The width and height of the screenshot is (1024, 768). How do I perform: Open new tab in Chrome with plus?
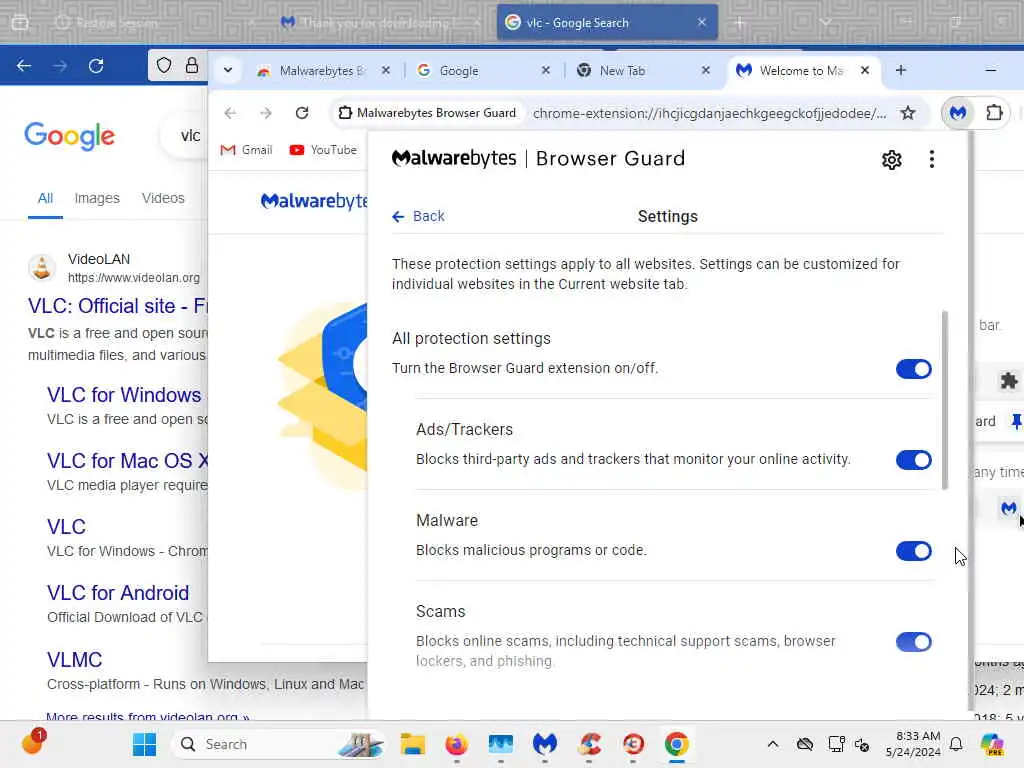click(901, 71)
